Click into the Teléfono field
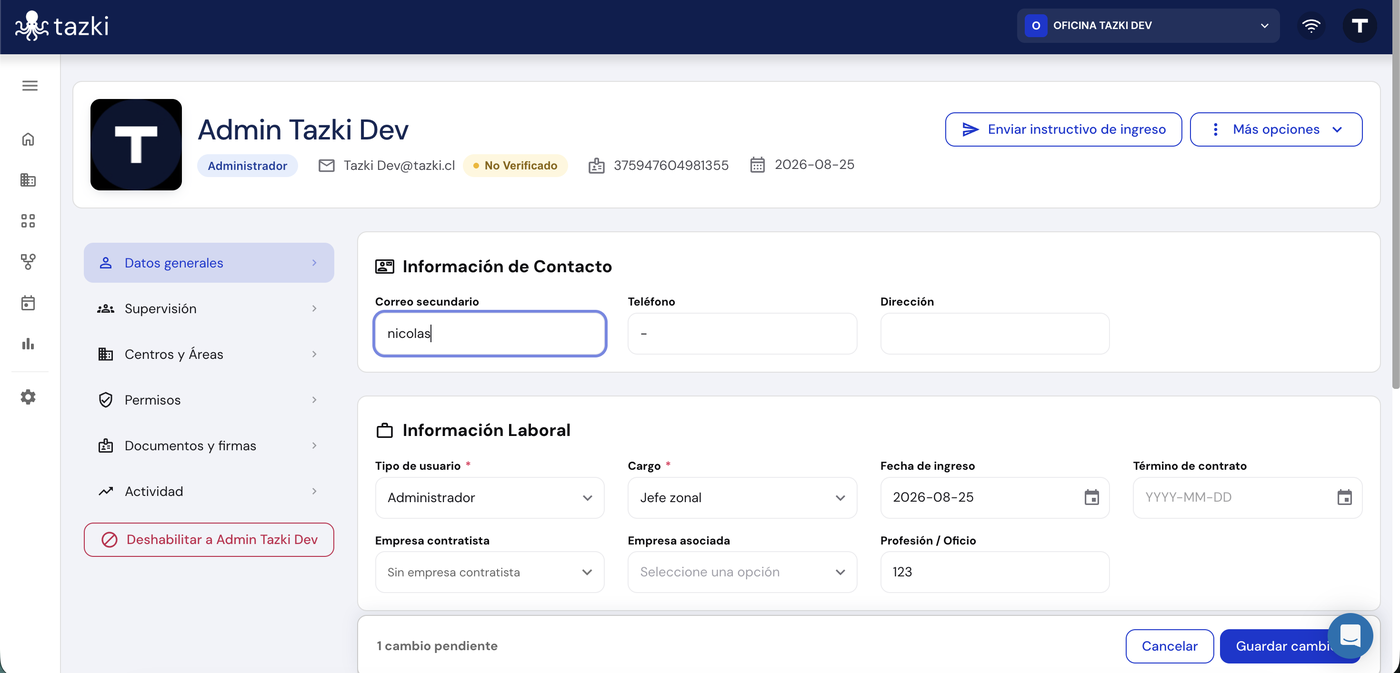The width and height of the screenshot is (1400, 673). (742, 334)
